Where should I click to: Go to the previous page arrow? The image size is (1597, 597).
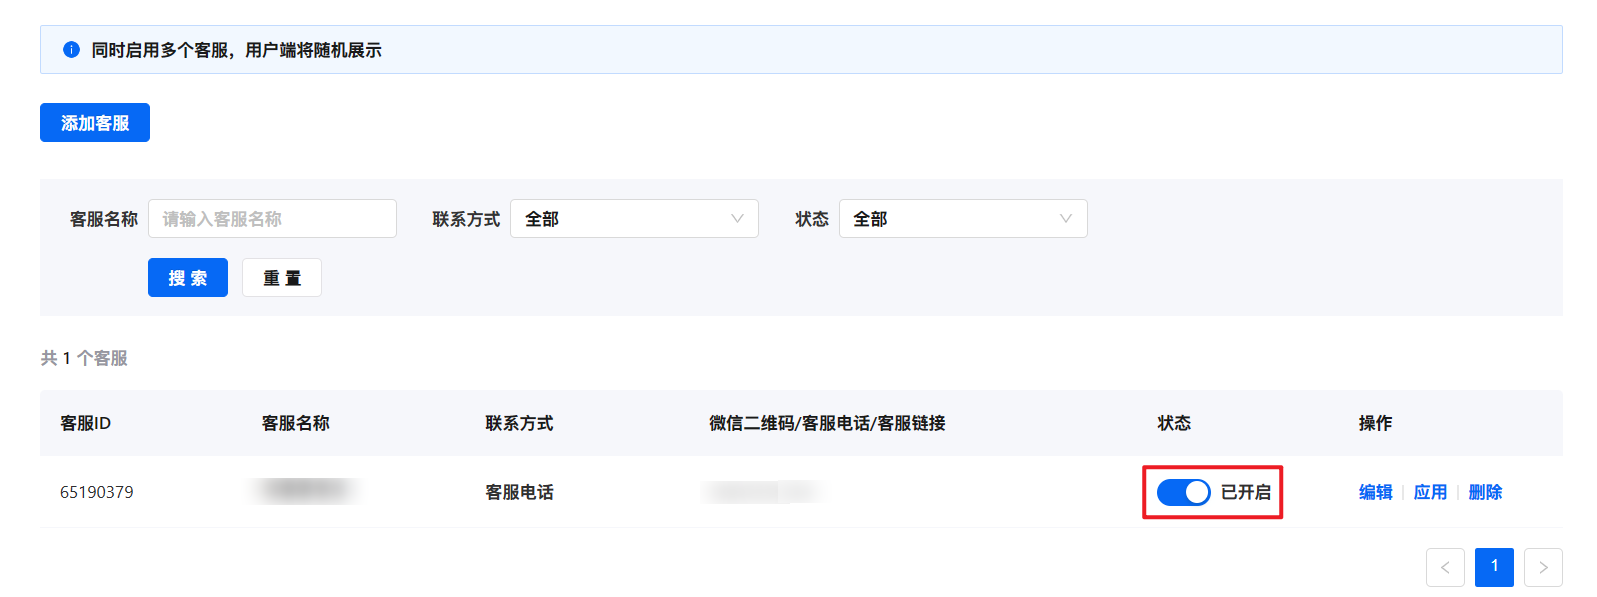(x=1445, y=567)
